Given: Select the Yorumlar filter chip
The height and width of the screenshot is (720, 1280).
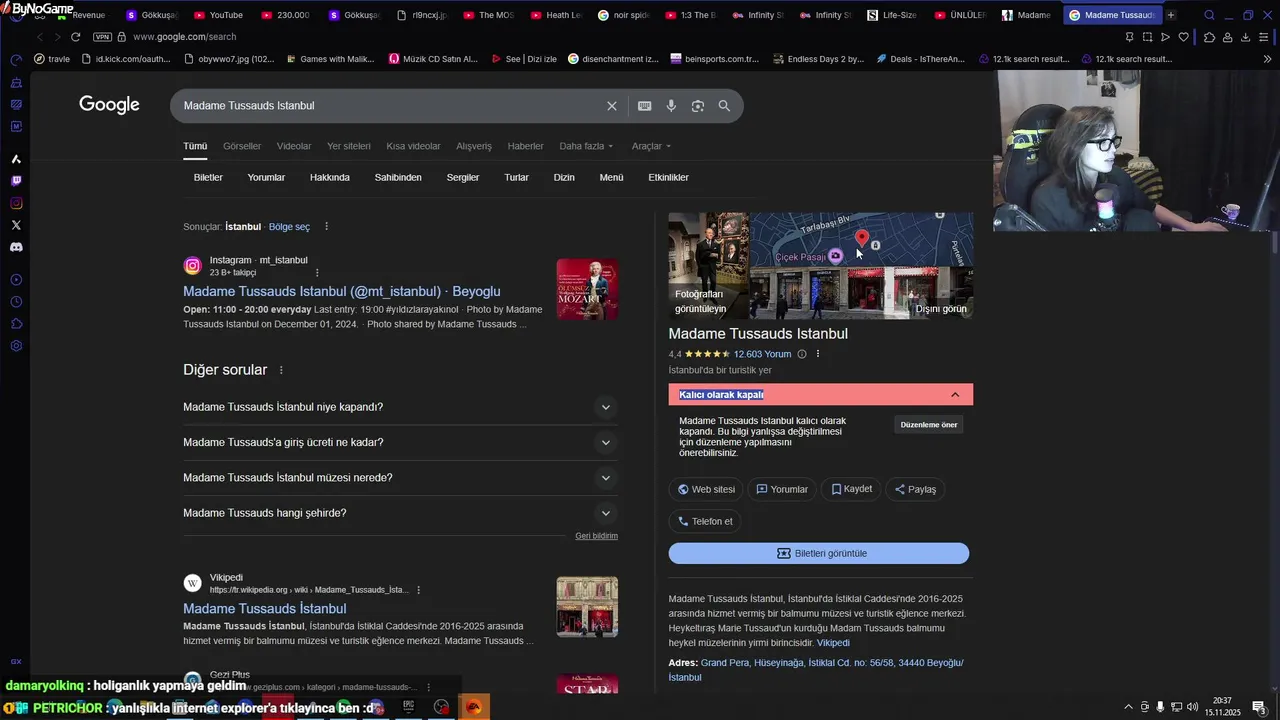Looking at the screenshot, I should tap(266, 178).
